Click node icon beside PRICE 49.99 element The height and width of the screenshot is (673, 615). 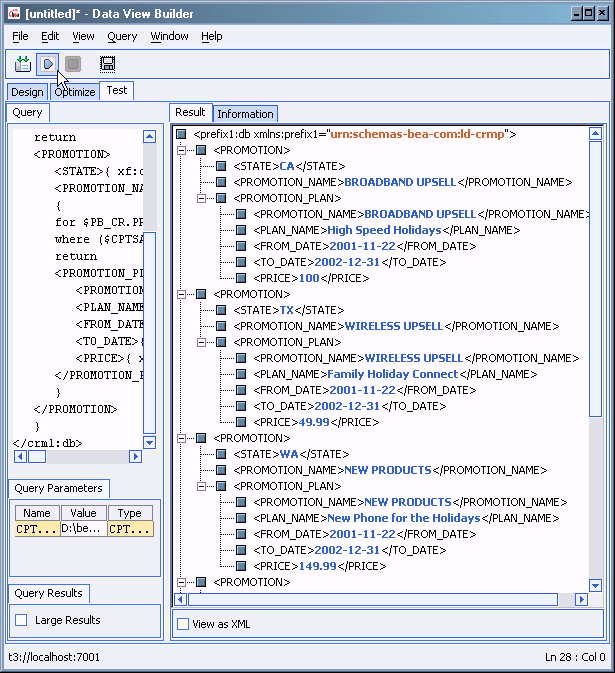tap(241, 422)
